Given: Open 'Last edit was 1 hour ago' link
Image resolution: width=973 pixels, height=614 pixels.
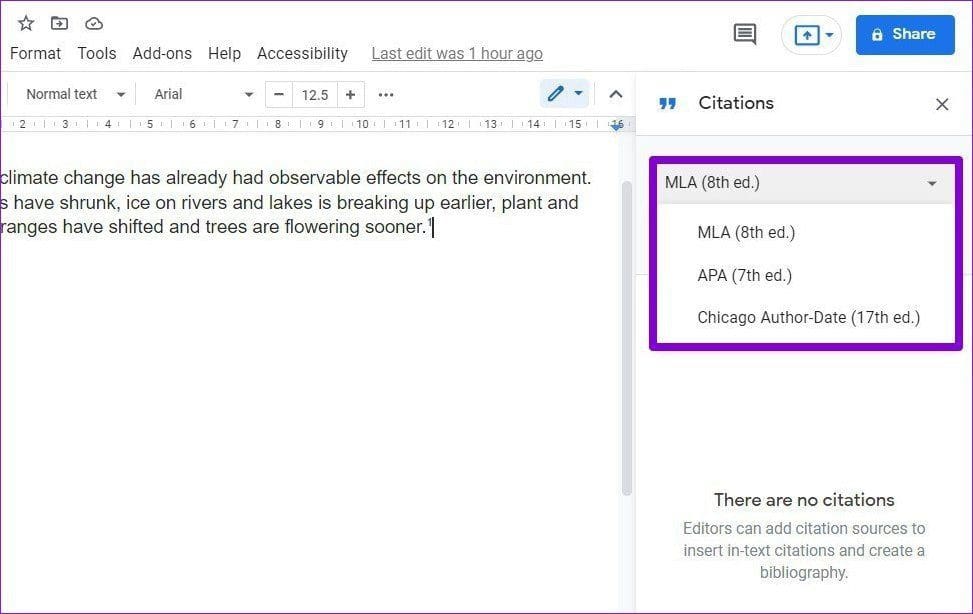Looking at the screenshot, I should pyautogui.click(x=457, y=54).
